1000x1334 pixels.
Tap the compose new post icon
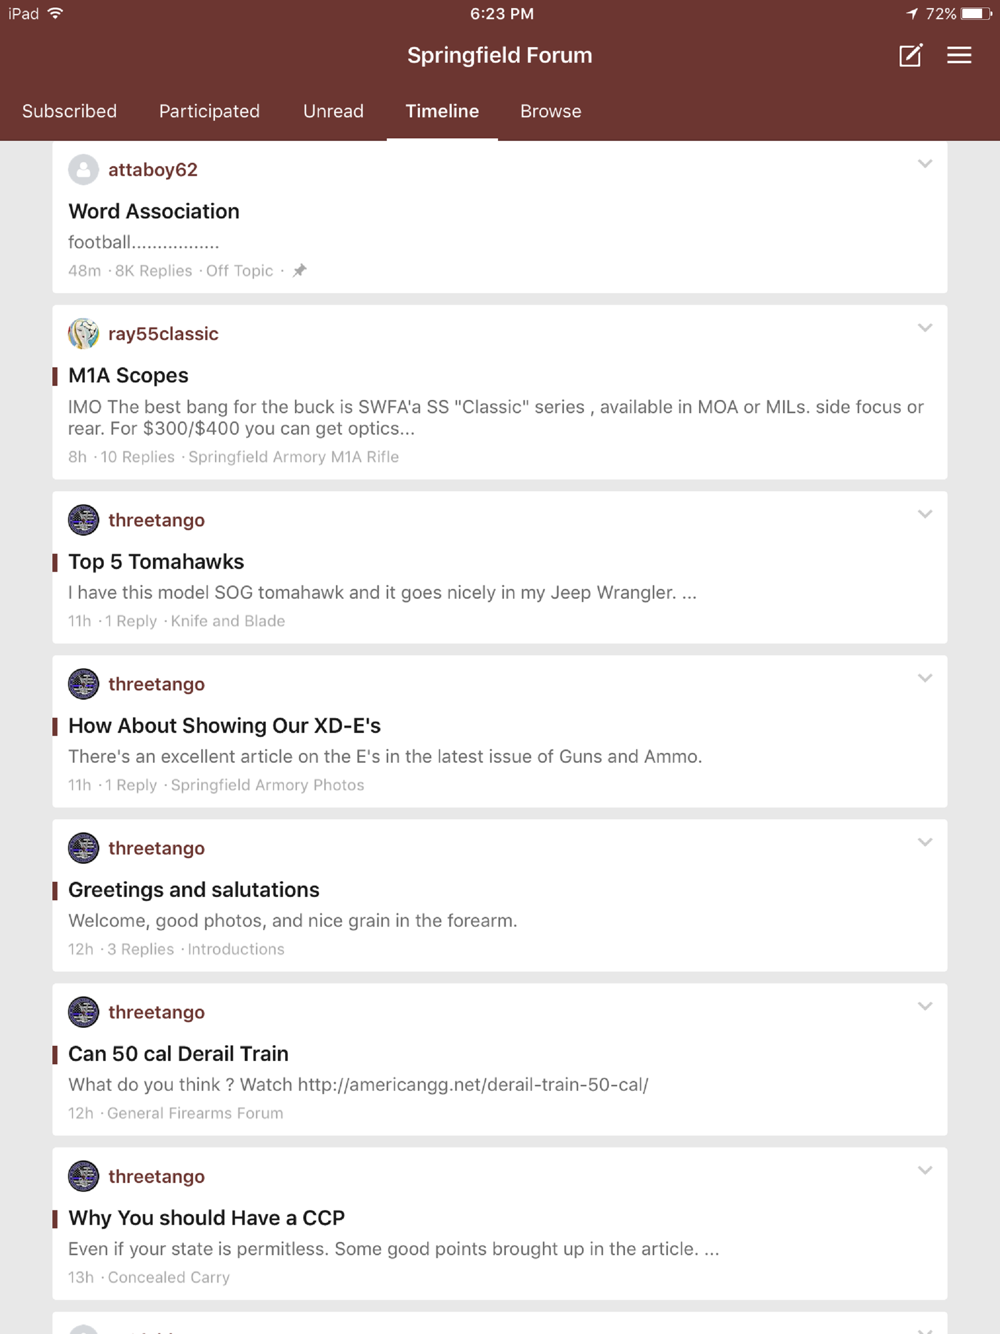(x=910, y=56)
